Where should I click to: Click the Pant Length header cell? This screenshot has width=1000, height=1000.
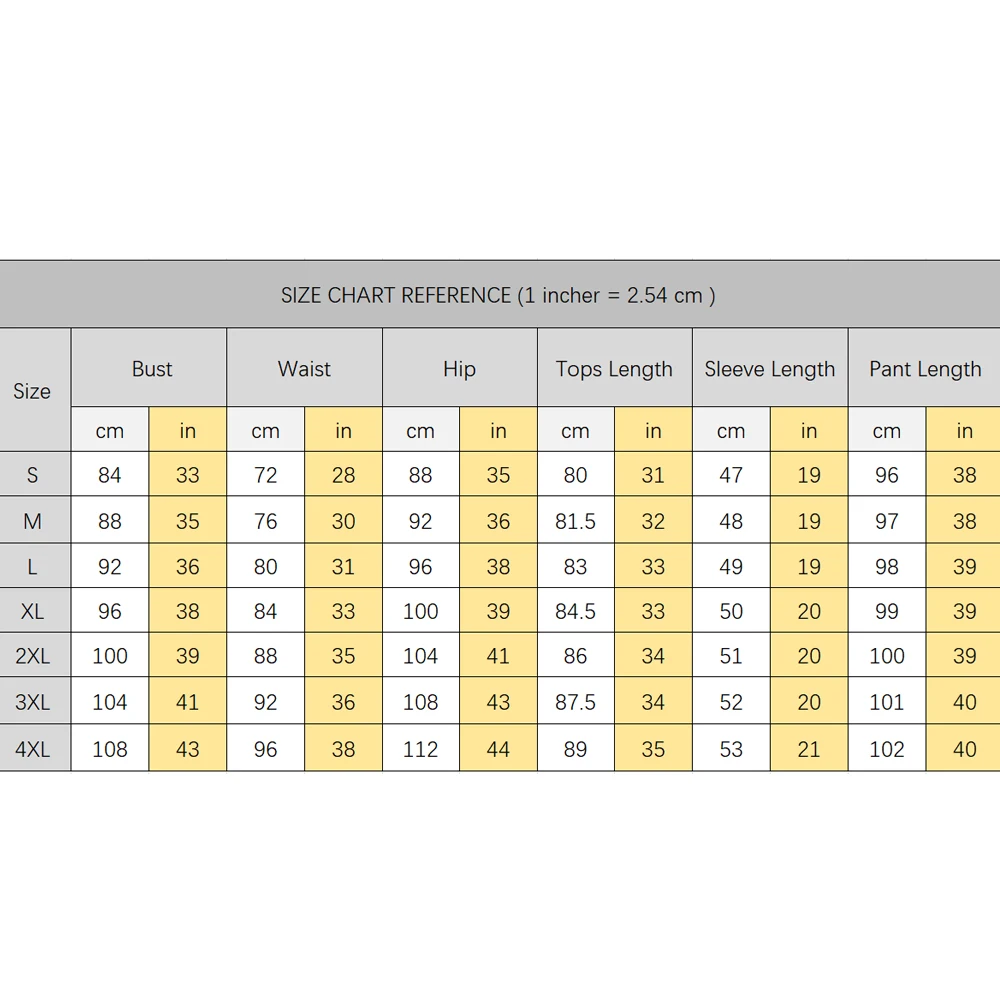(x=925, y=368)
